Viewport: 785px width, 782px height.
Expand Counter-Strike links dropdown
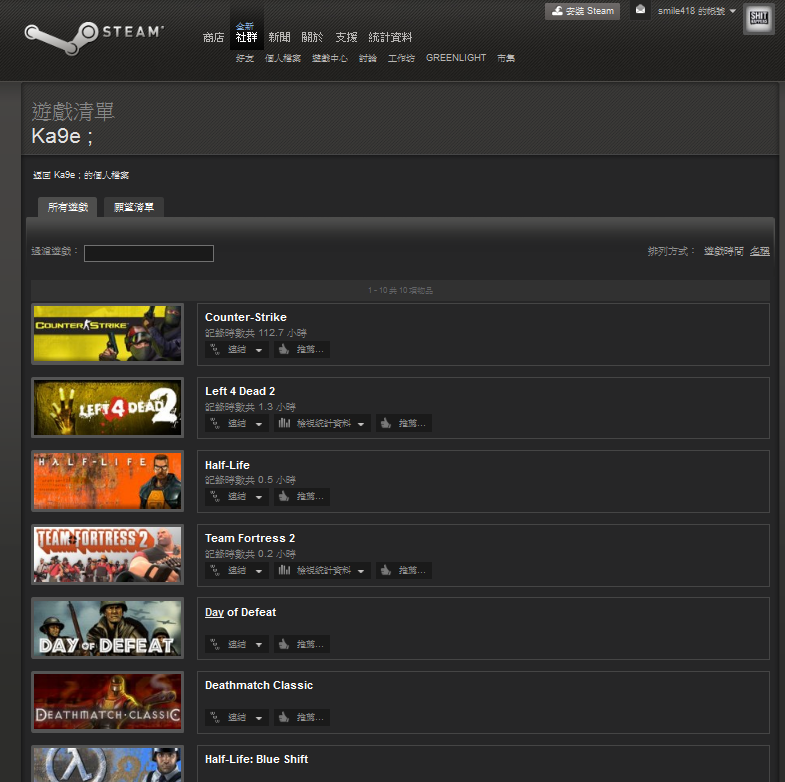click(x=237, y=349)
